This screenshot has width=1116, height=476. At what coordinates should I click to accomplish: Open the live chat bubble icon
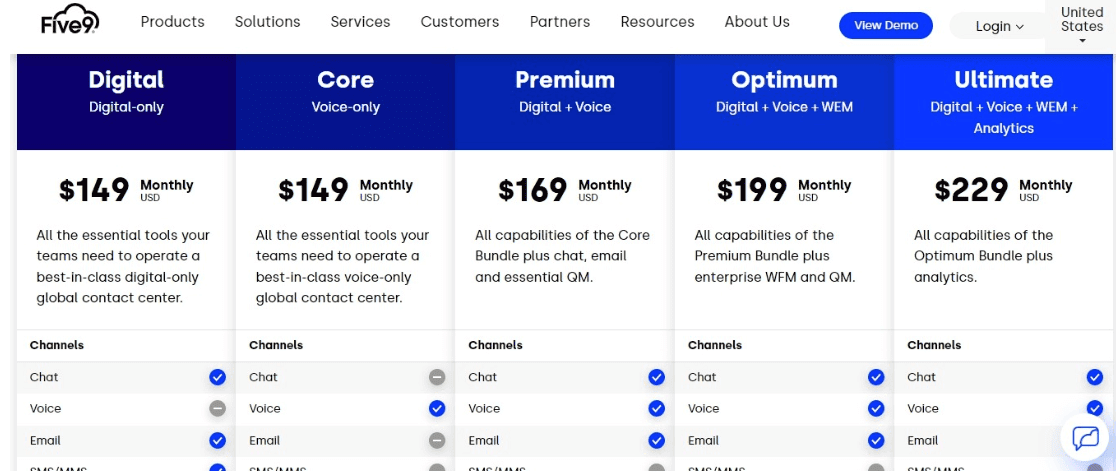1085,438
